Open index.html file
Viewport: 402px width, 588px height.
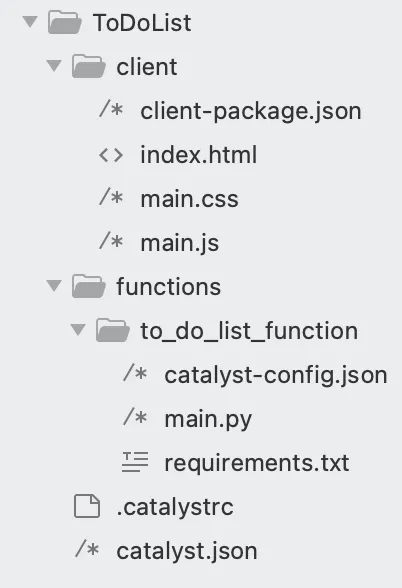[199, 155]
